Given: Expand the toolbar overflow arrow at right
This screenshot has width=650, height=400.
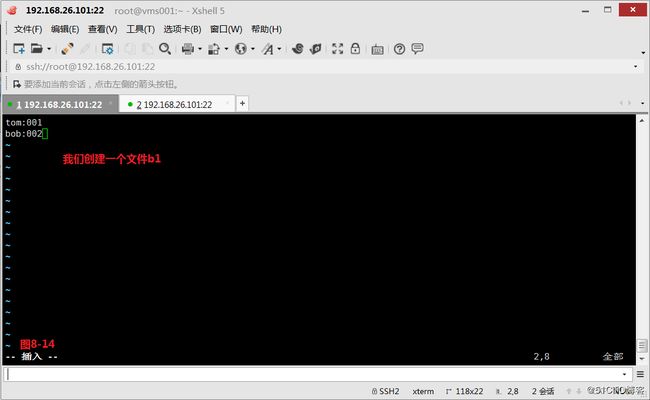Looking at the screenshot, I should click(643, 53).
